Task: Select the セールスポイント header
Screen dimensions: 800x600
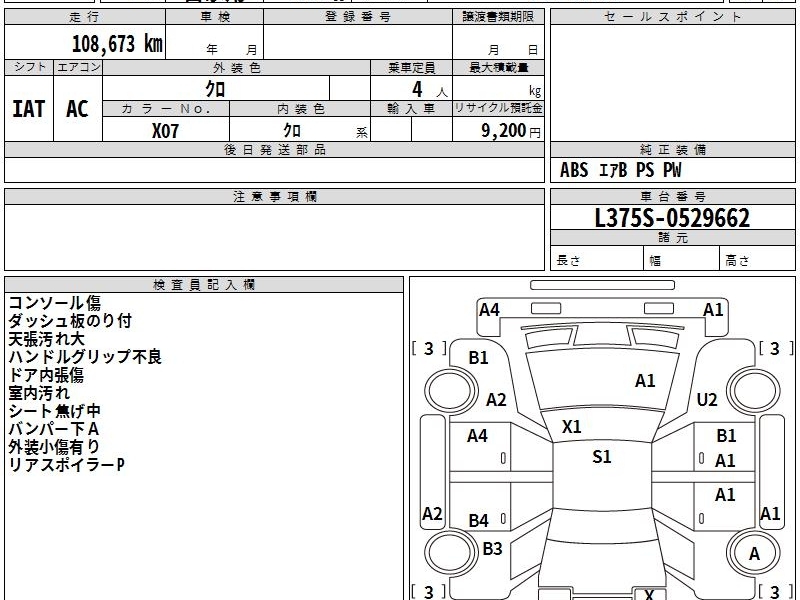Action: tap(672, 17)
